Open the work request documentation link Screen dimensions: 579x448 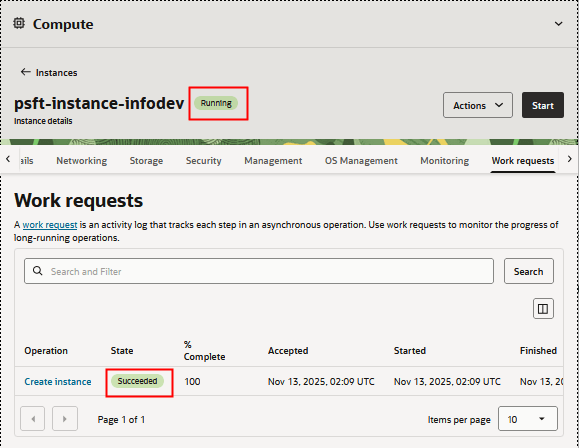[x=50, y=225]
